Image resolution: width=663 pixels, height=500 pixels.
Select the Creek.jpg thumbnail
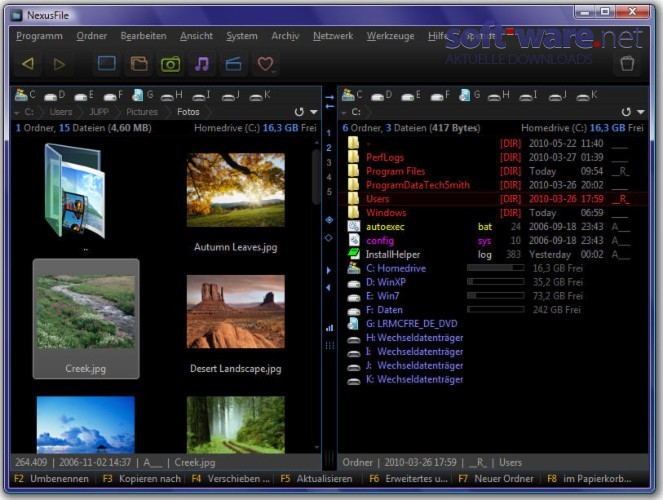tap(86, 319)
